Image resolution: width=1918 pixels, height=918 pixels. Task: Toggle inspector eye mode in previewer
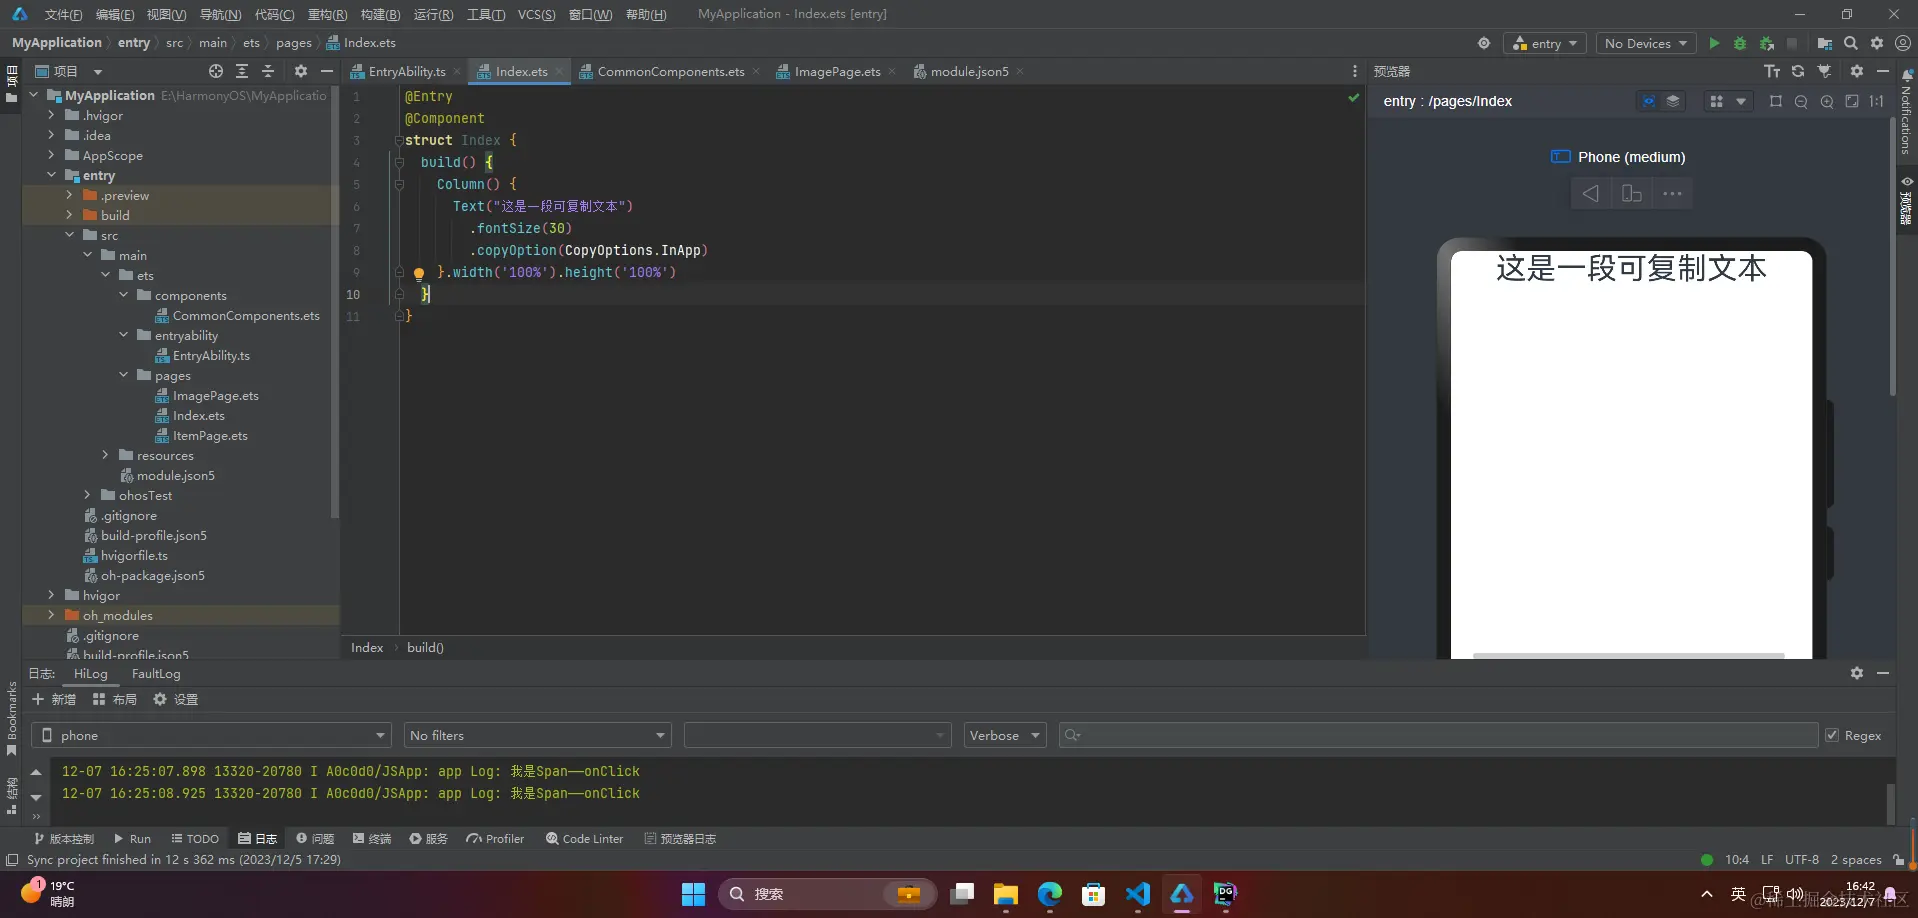[1649, 101]
